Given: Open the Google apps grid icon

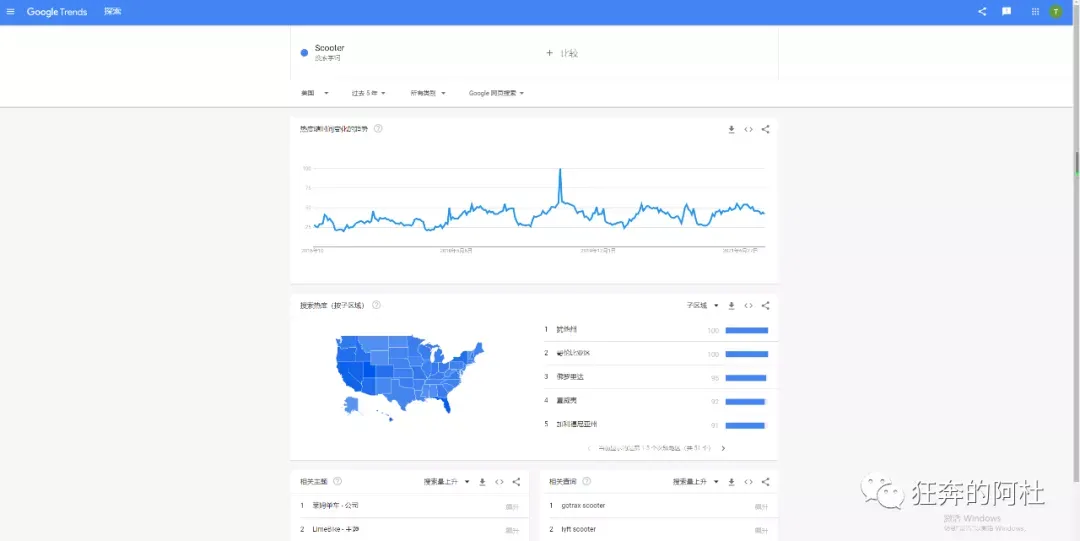Looking at the screenshot, I should click(x=1035, y=12).
